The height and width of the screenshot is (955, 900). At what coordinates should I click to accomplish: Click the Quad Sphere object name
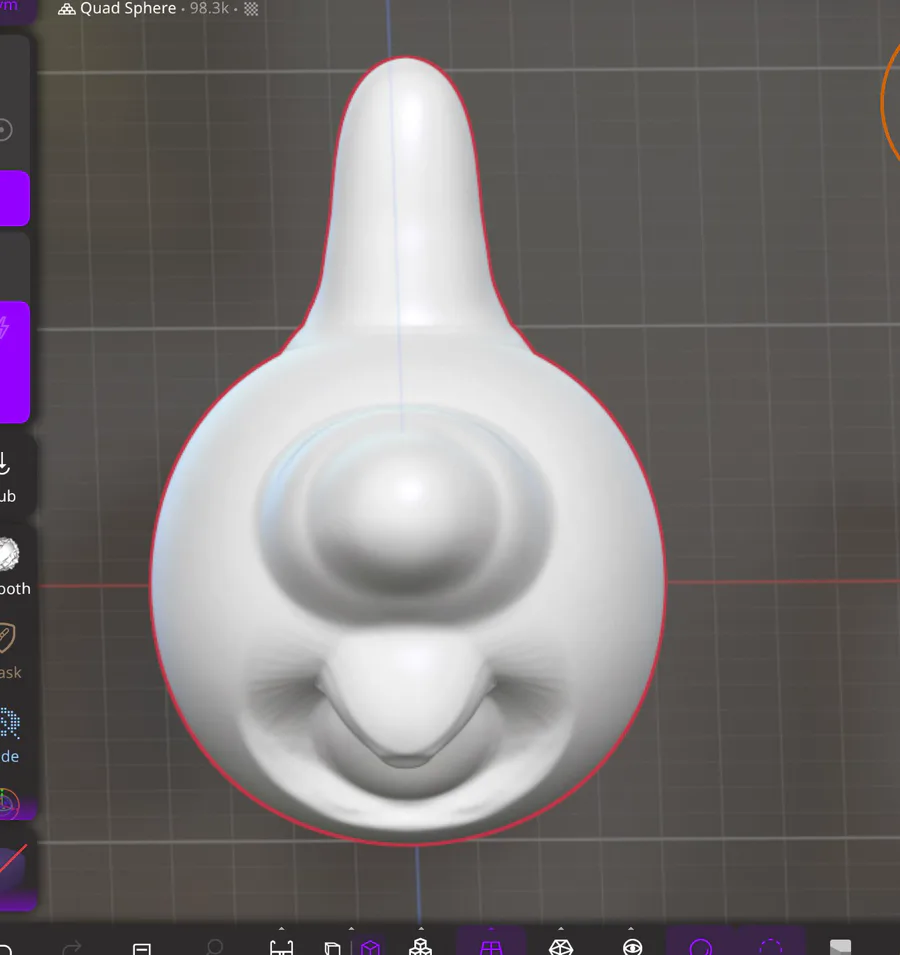coord(128,9)
